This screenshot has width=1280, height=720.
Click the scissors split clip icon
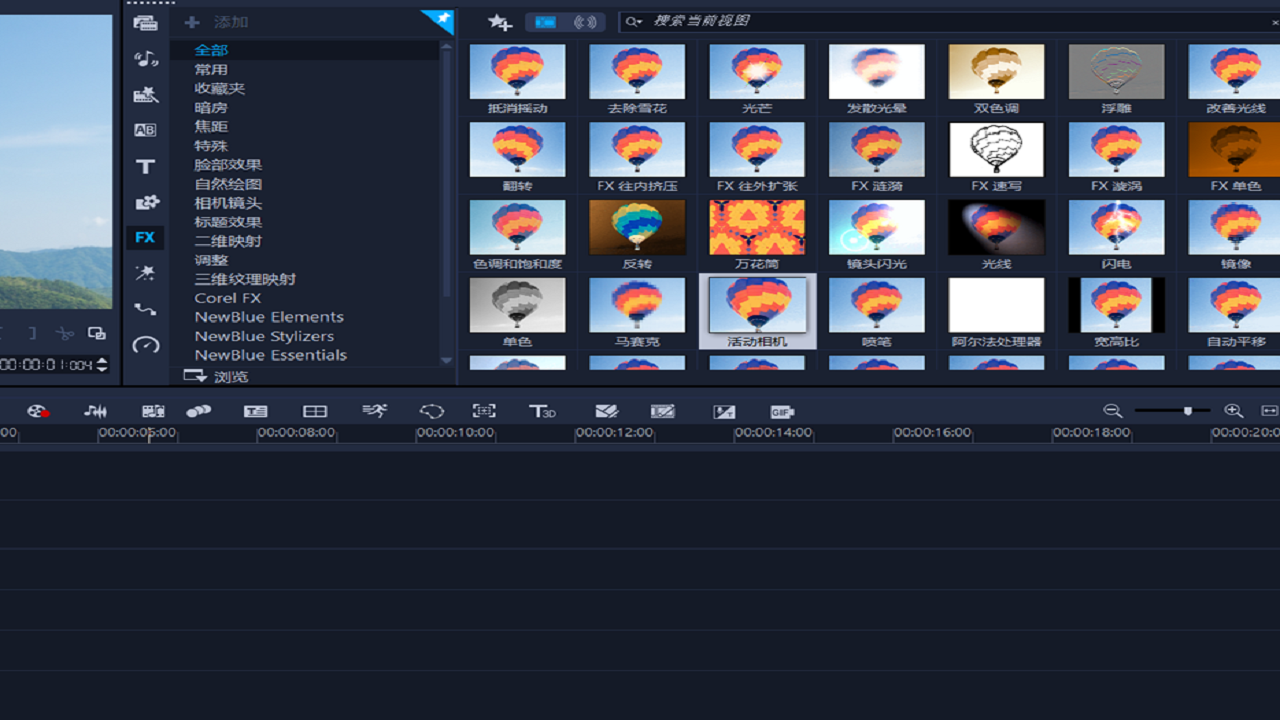tap(64, 333)
